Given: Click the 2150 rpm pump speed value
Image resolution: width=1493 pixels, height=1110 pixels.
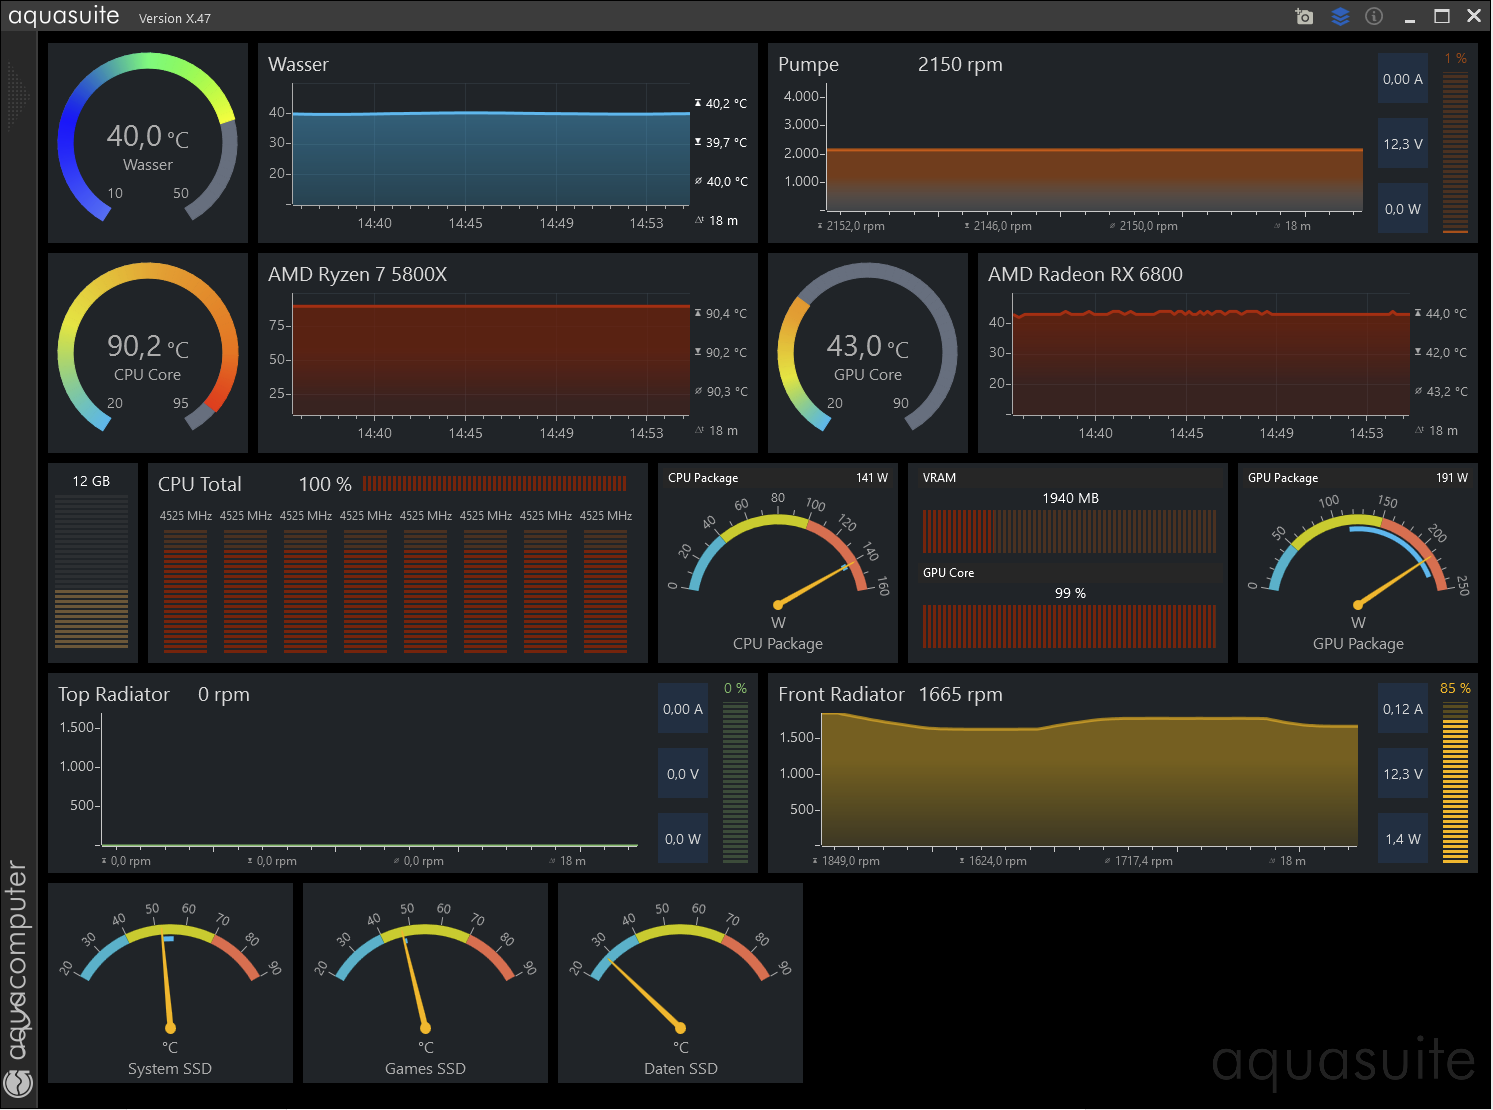Looking at the screenshot, I should 960,64.
